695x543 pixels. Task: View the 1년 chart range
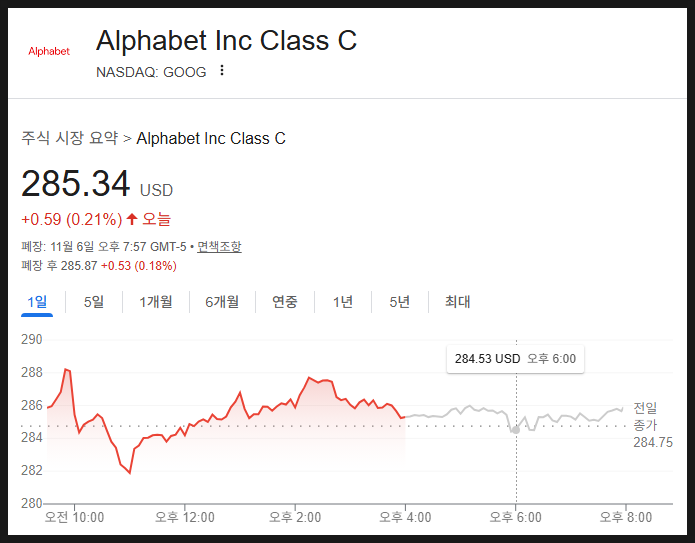(343, 302)
